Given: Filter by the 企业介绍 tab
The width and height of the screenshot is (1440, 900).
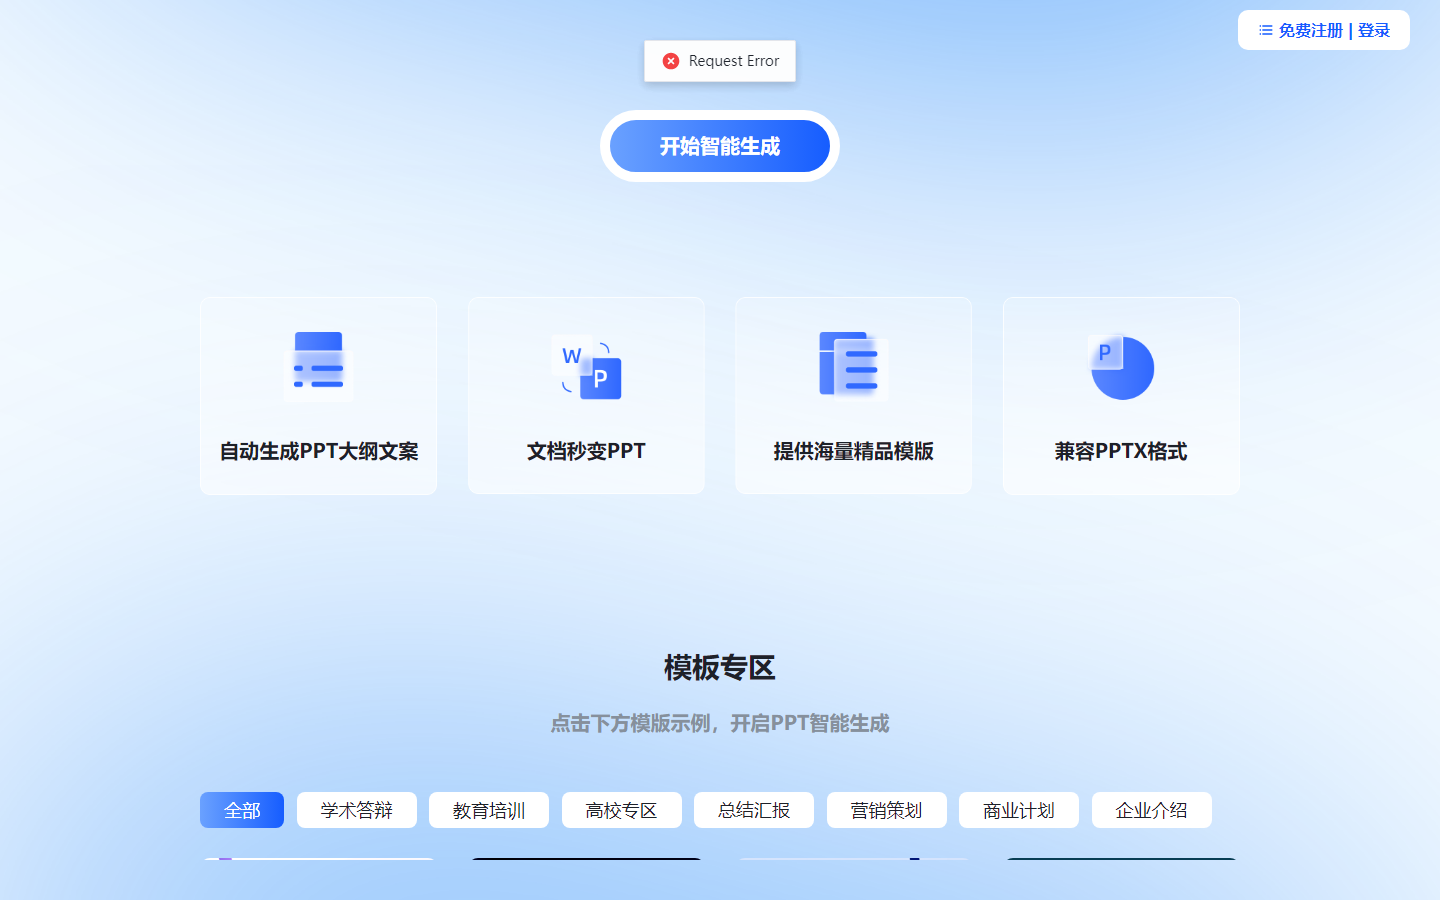Looking at the screenshot, I should pos(1152,810).
